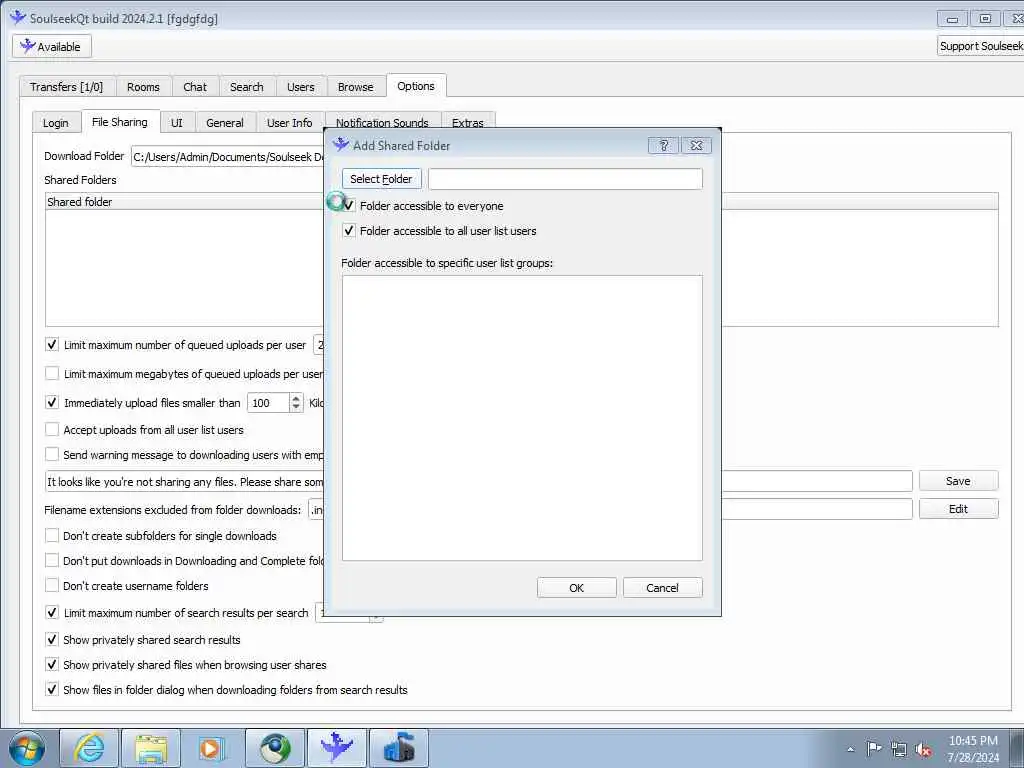Toggle Folder accessible to everyone checkbox

pyautogui.click(x=349, y=206)
